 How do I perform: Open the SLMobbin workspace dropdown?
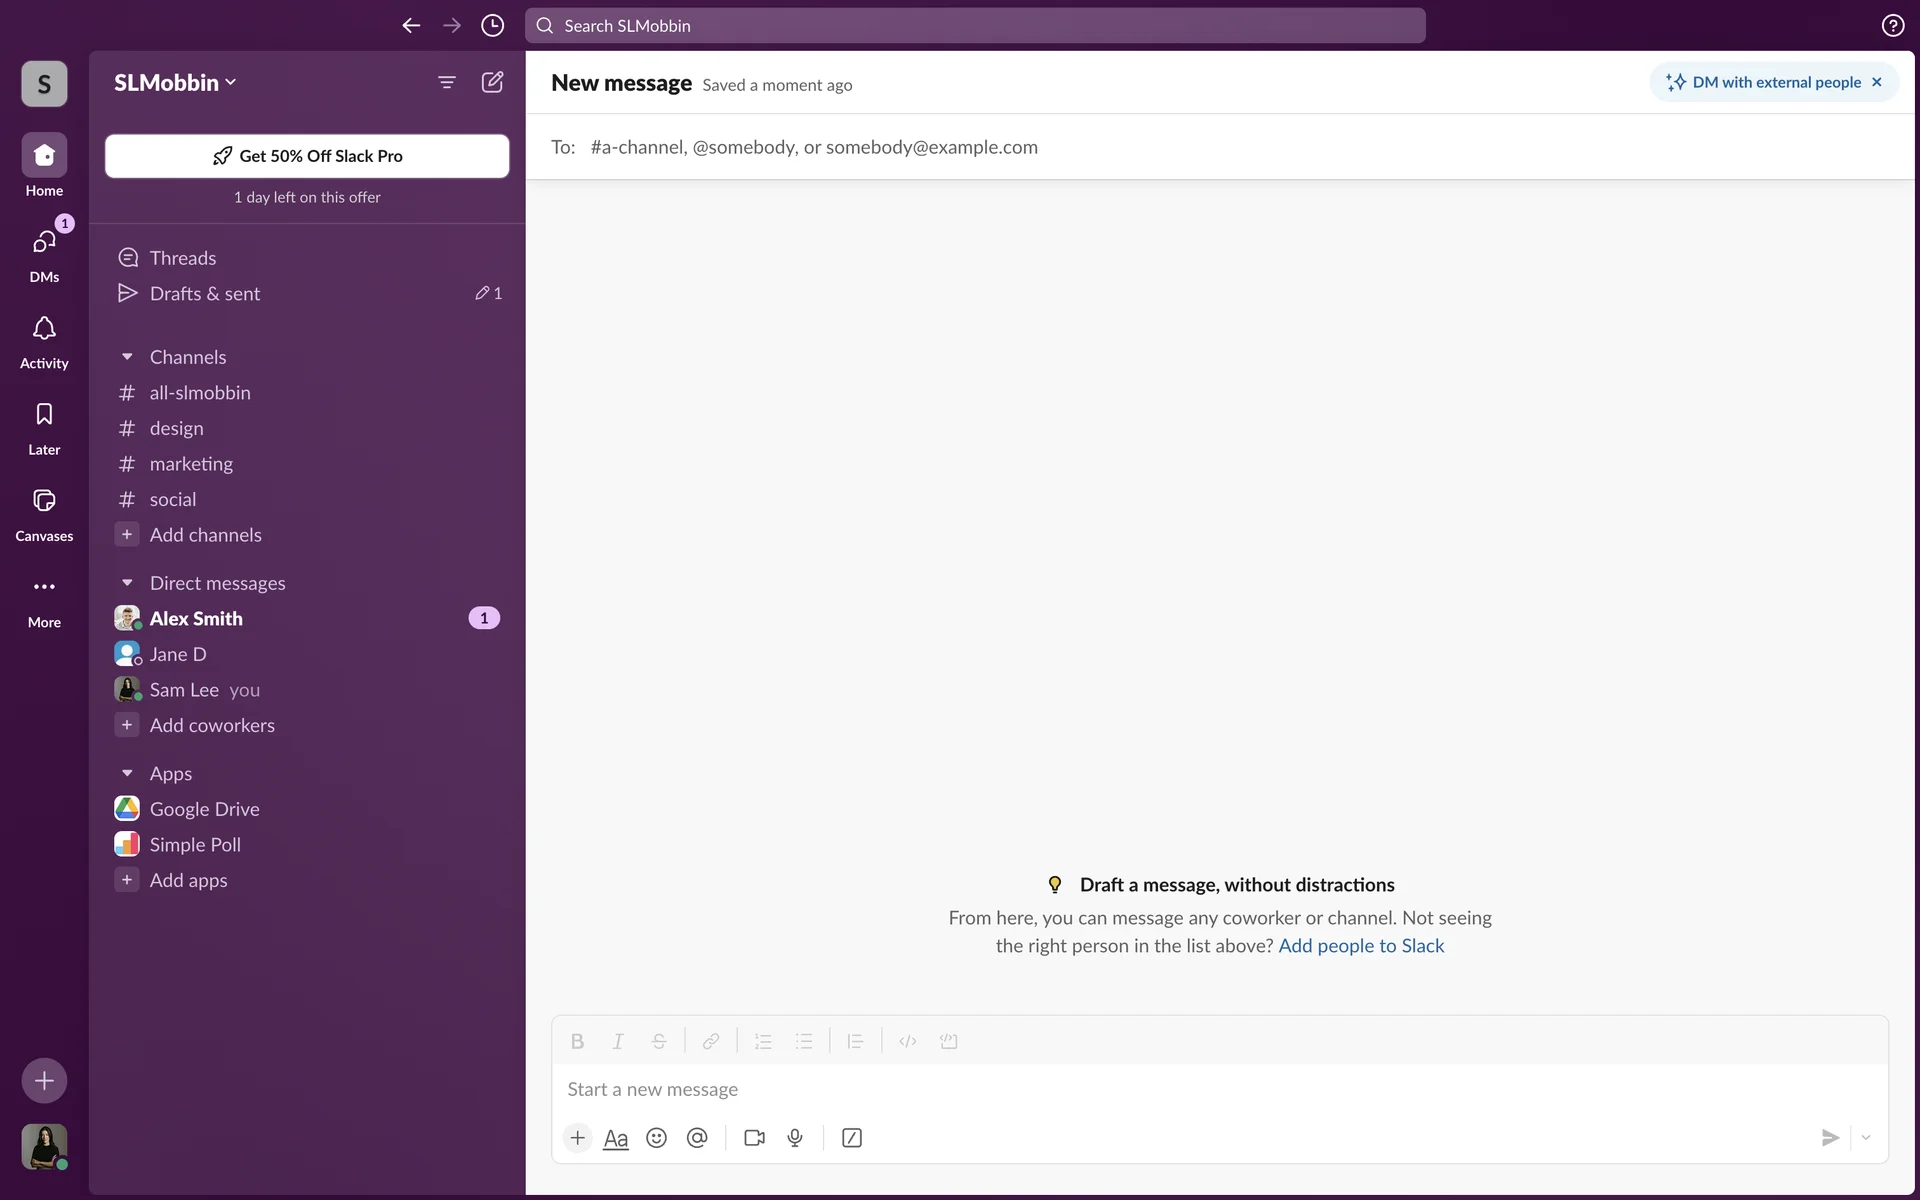(x=175, y=82)
